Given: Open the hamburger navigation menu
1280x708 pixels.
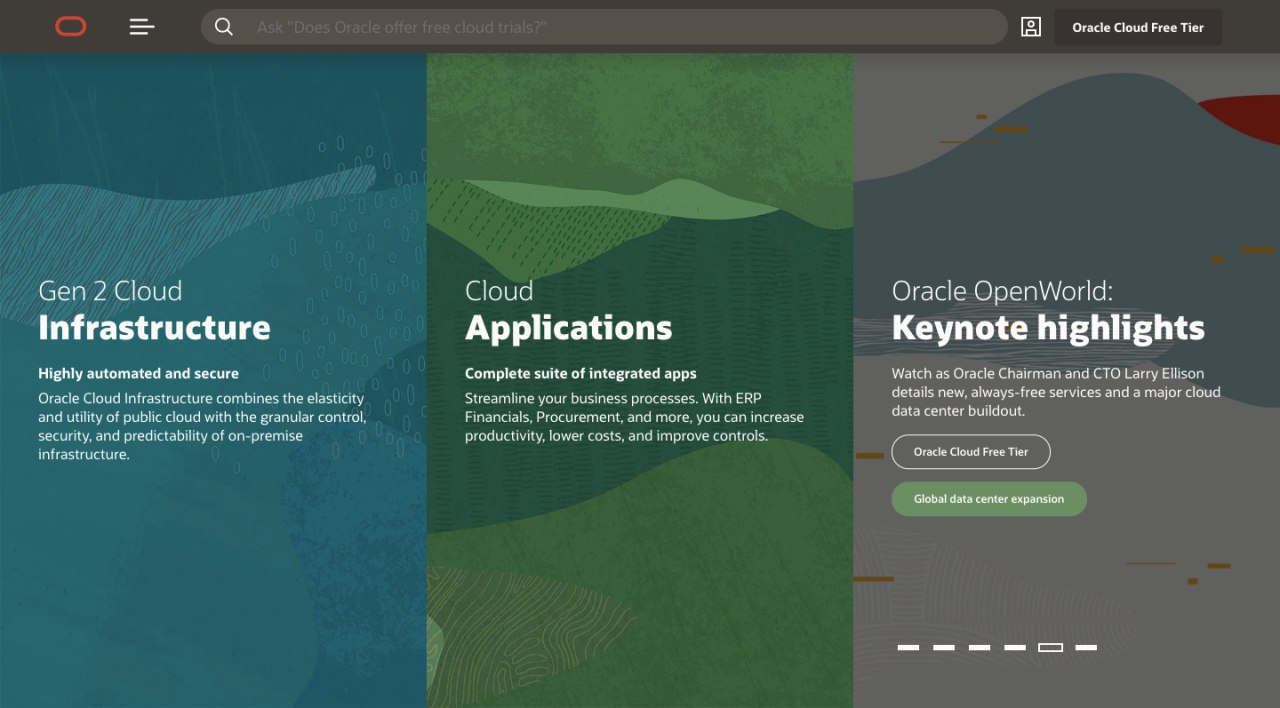Looking at the screenshot, I should tap(142, 27).
